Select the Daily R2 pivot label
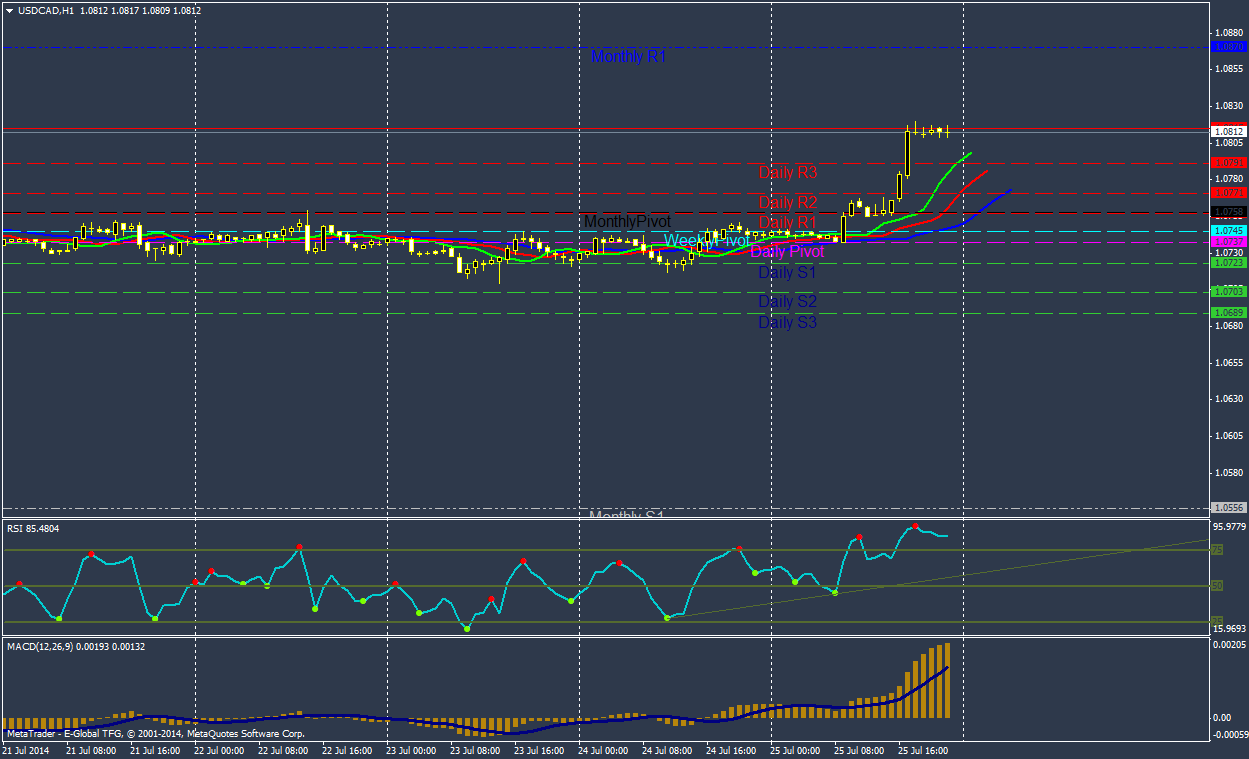The height and width of the screenshot is (759, 1249). pyautogui.click(x=787, y=202)
